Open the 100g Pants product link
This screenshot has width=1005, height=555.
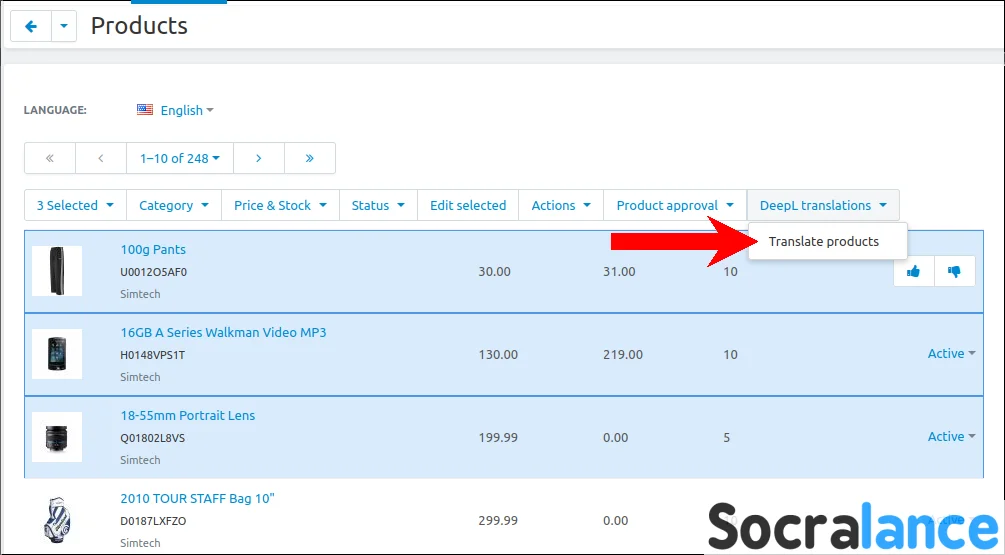[153, 249]
